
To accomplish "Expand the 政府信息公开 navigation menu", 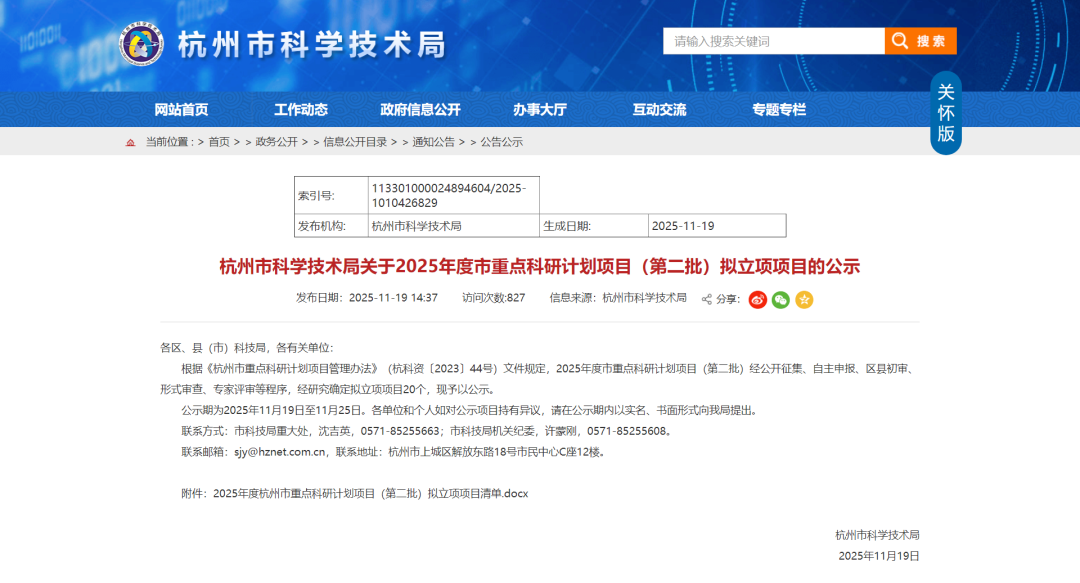I will [420, 110].
